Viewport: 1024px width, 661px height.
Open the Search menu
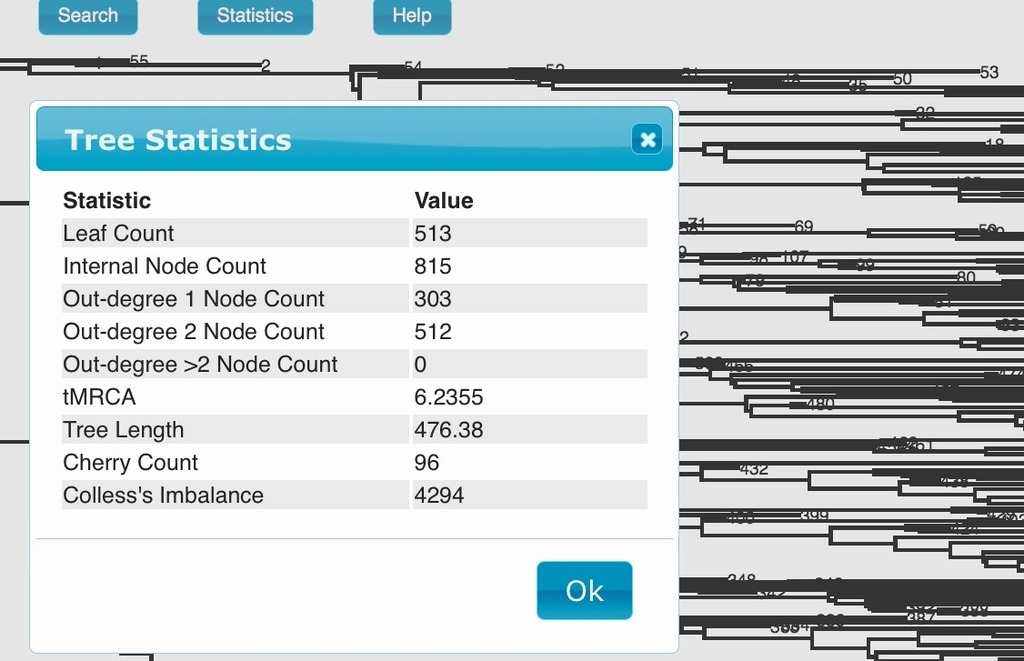point(88,16)
